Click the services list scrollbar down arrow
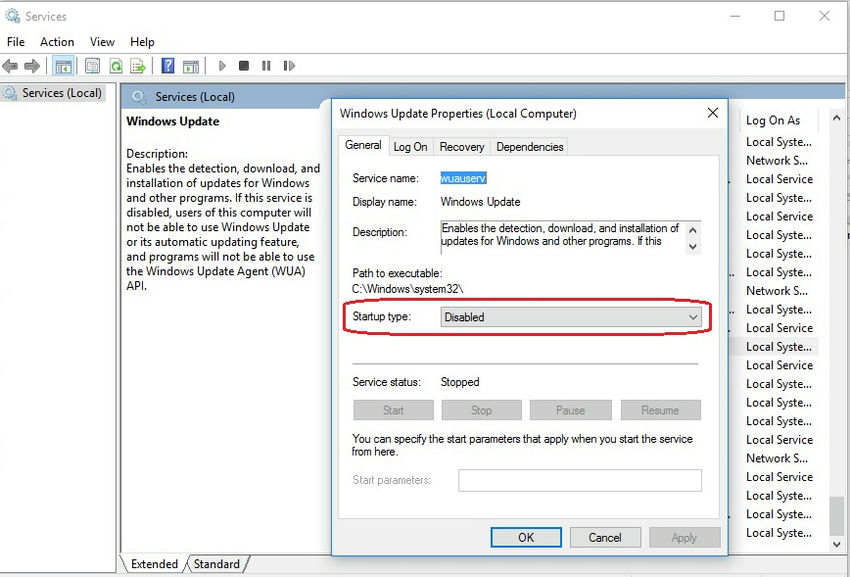This screenshot has height=577, width=850. (x=836, y=544)
